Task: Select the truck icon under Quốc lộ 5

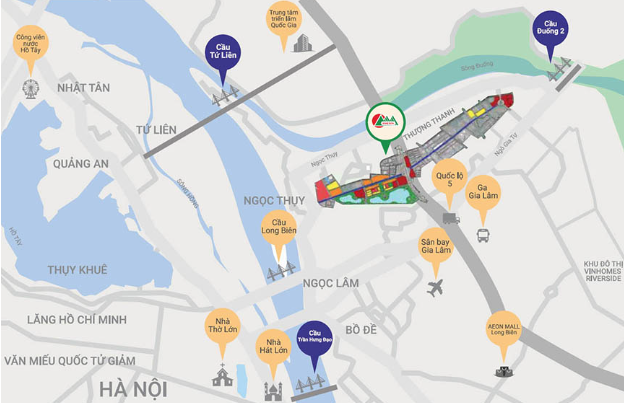Action: pos(451,218)
